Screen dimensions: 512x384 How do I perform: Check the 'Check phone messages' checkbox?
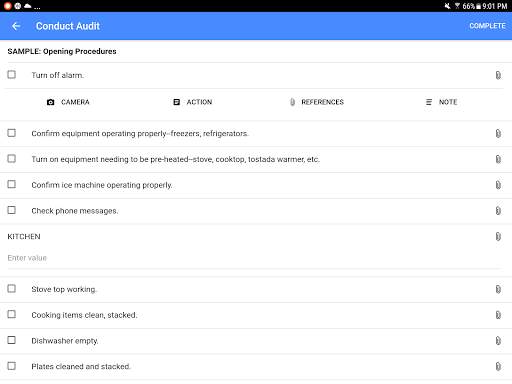(12, 210)
